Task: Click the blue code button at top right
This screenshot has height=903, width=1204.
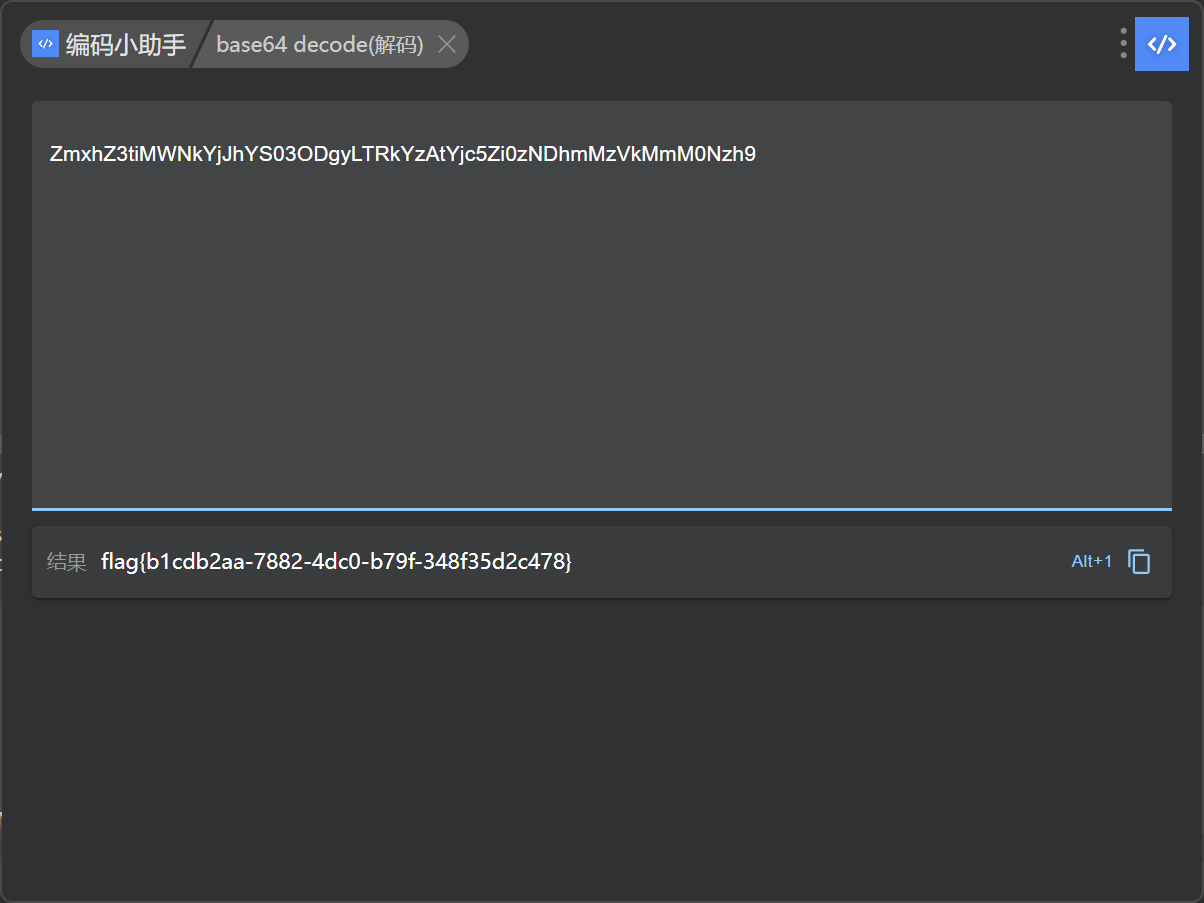Action: [1160, 44]
